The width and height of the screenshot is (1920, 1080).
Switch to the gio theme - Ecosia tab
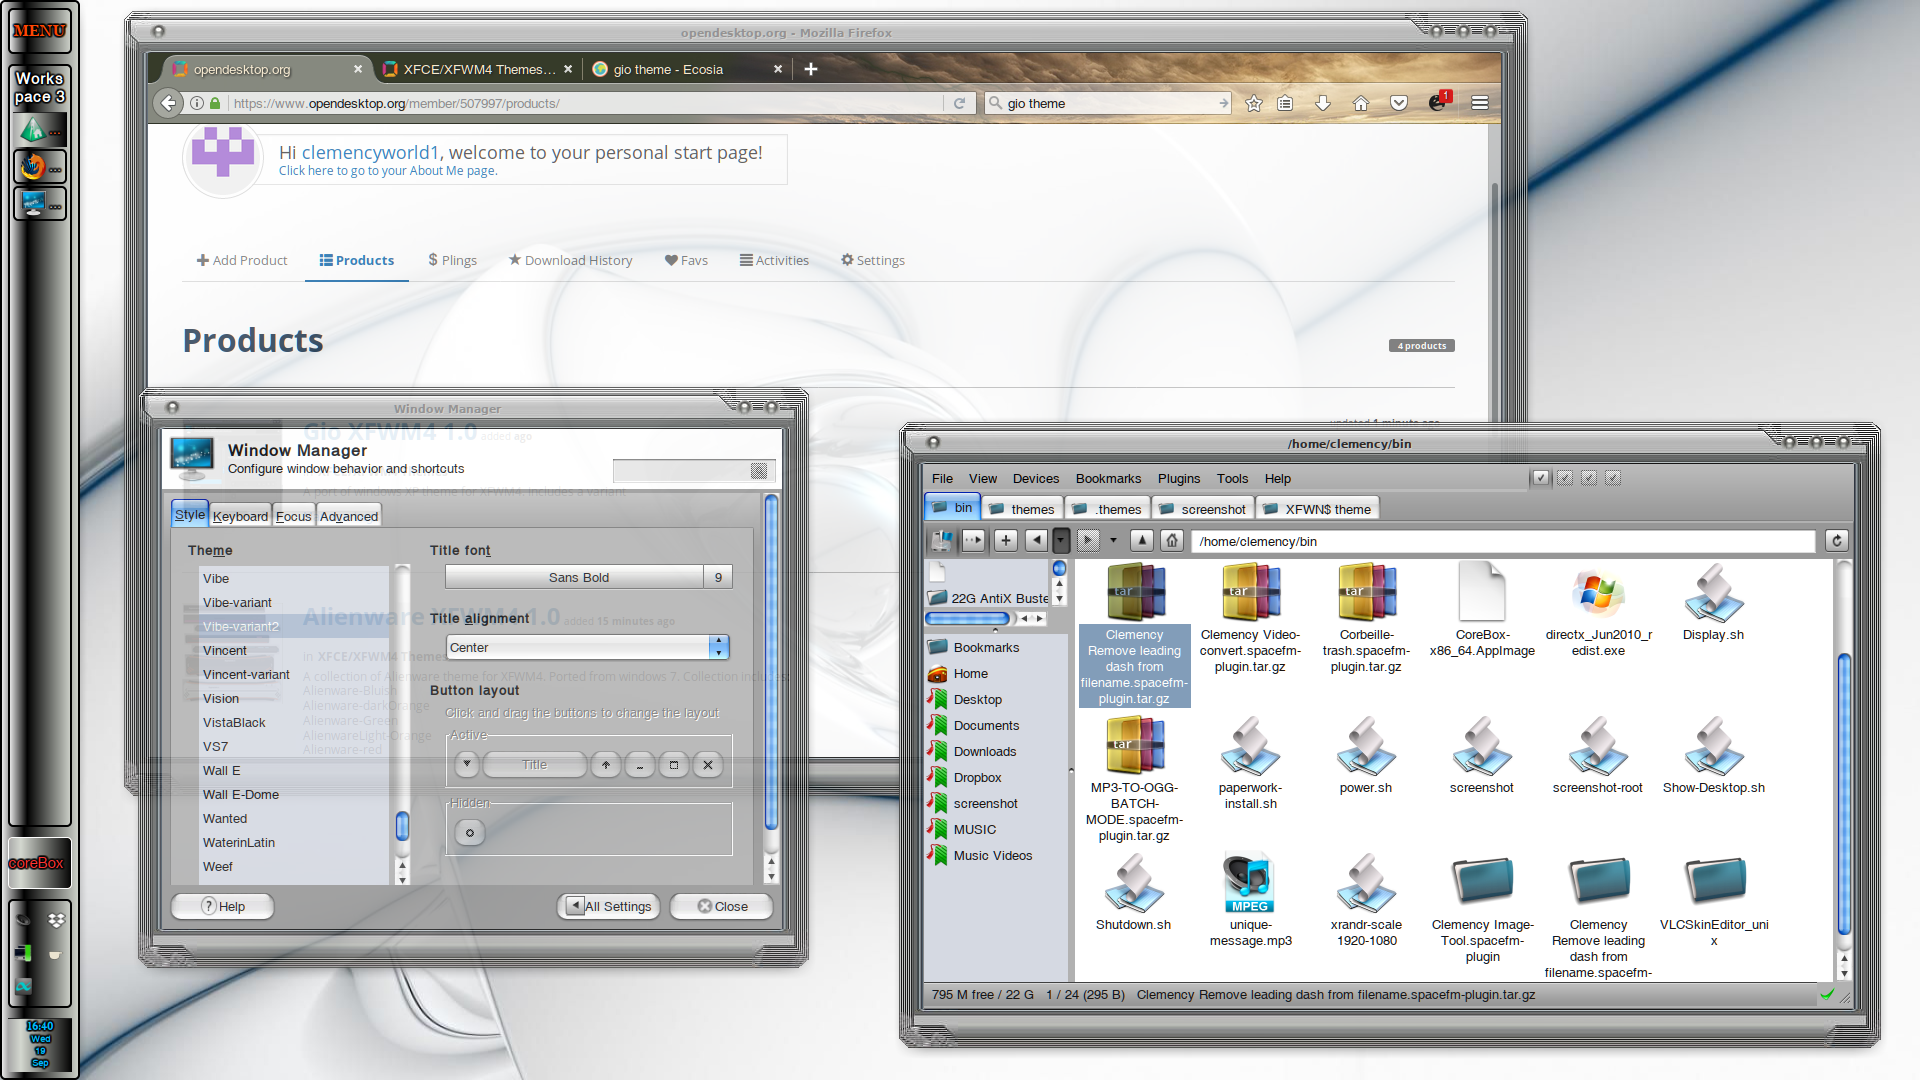[x=686, y=69]
